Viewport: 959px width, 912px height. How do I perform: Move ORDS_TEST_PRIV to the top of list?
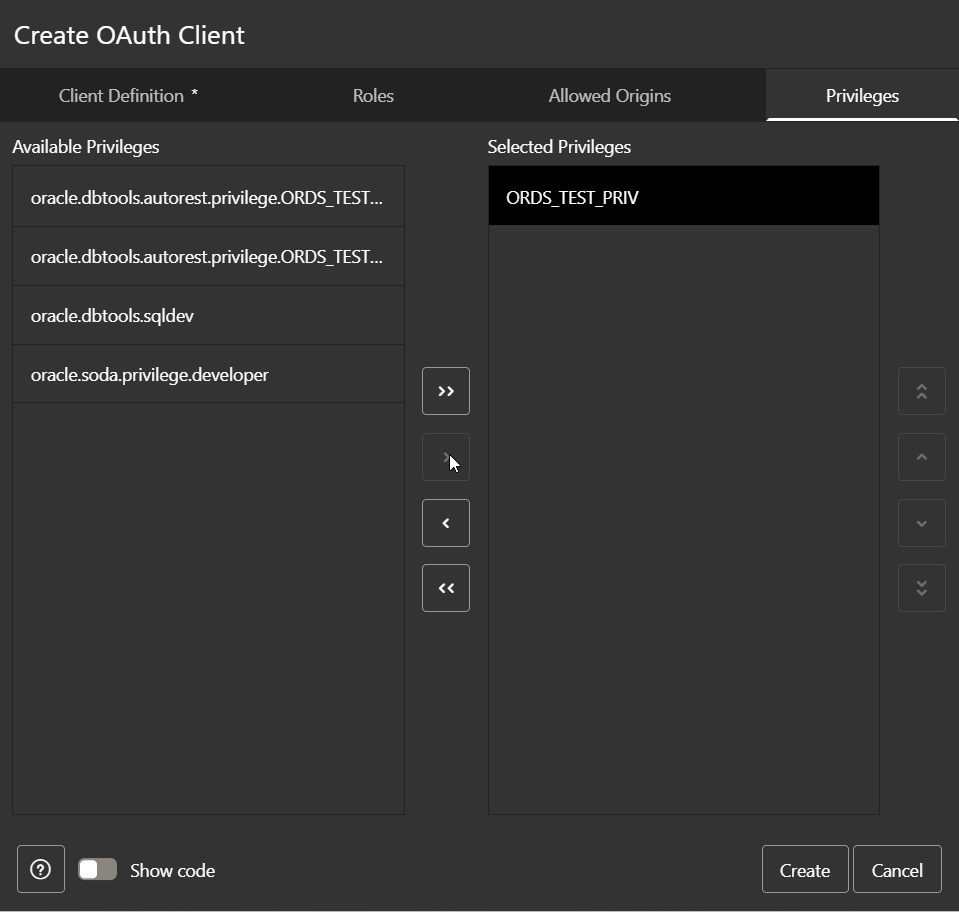pos(920,390)
